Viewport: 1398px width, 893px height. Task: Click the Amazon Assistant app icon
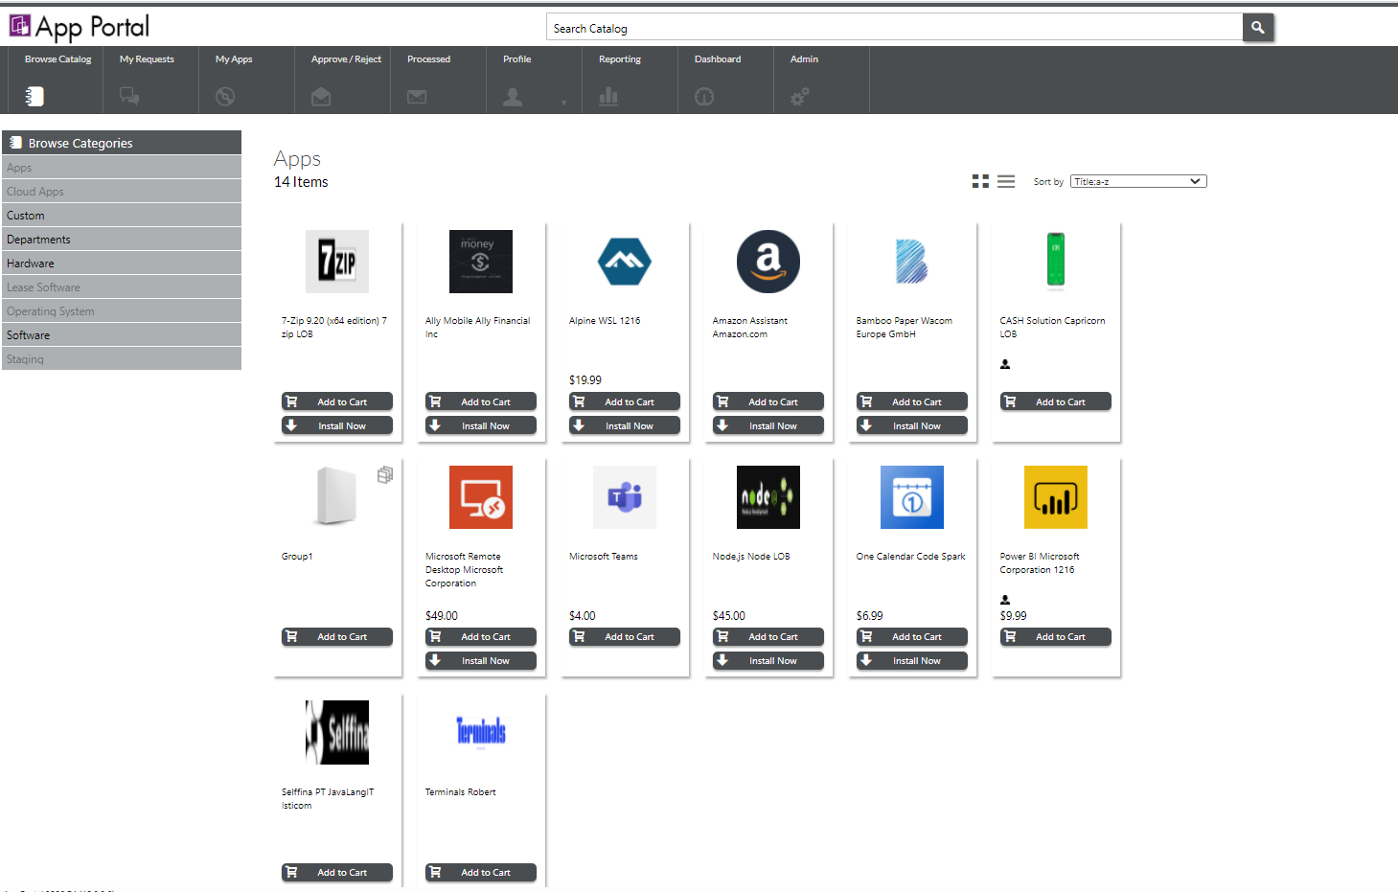point(768,262)
